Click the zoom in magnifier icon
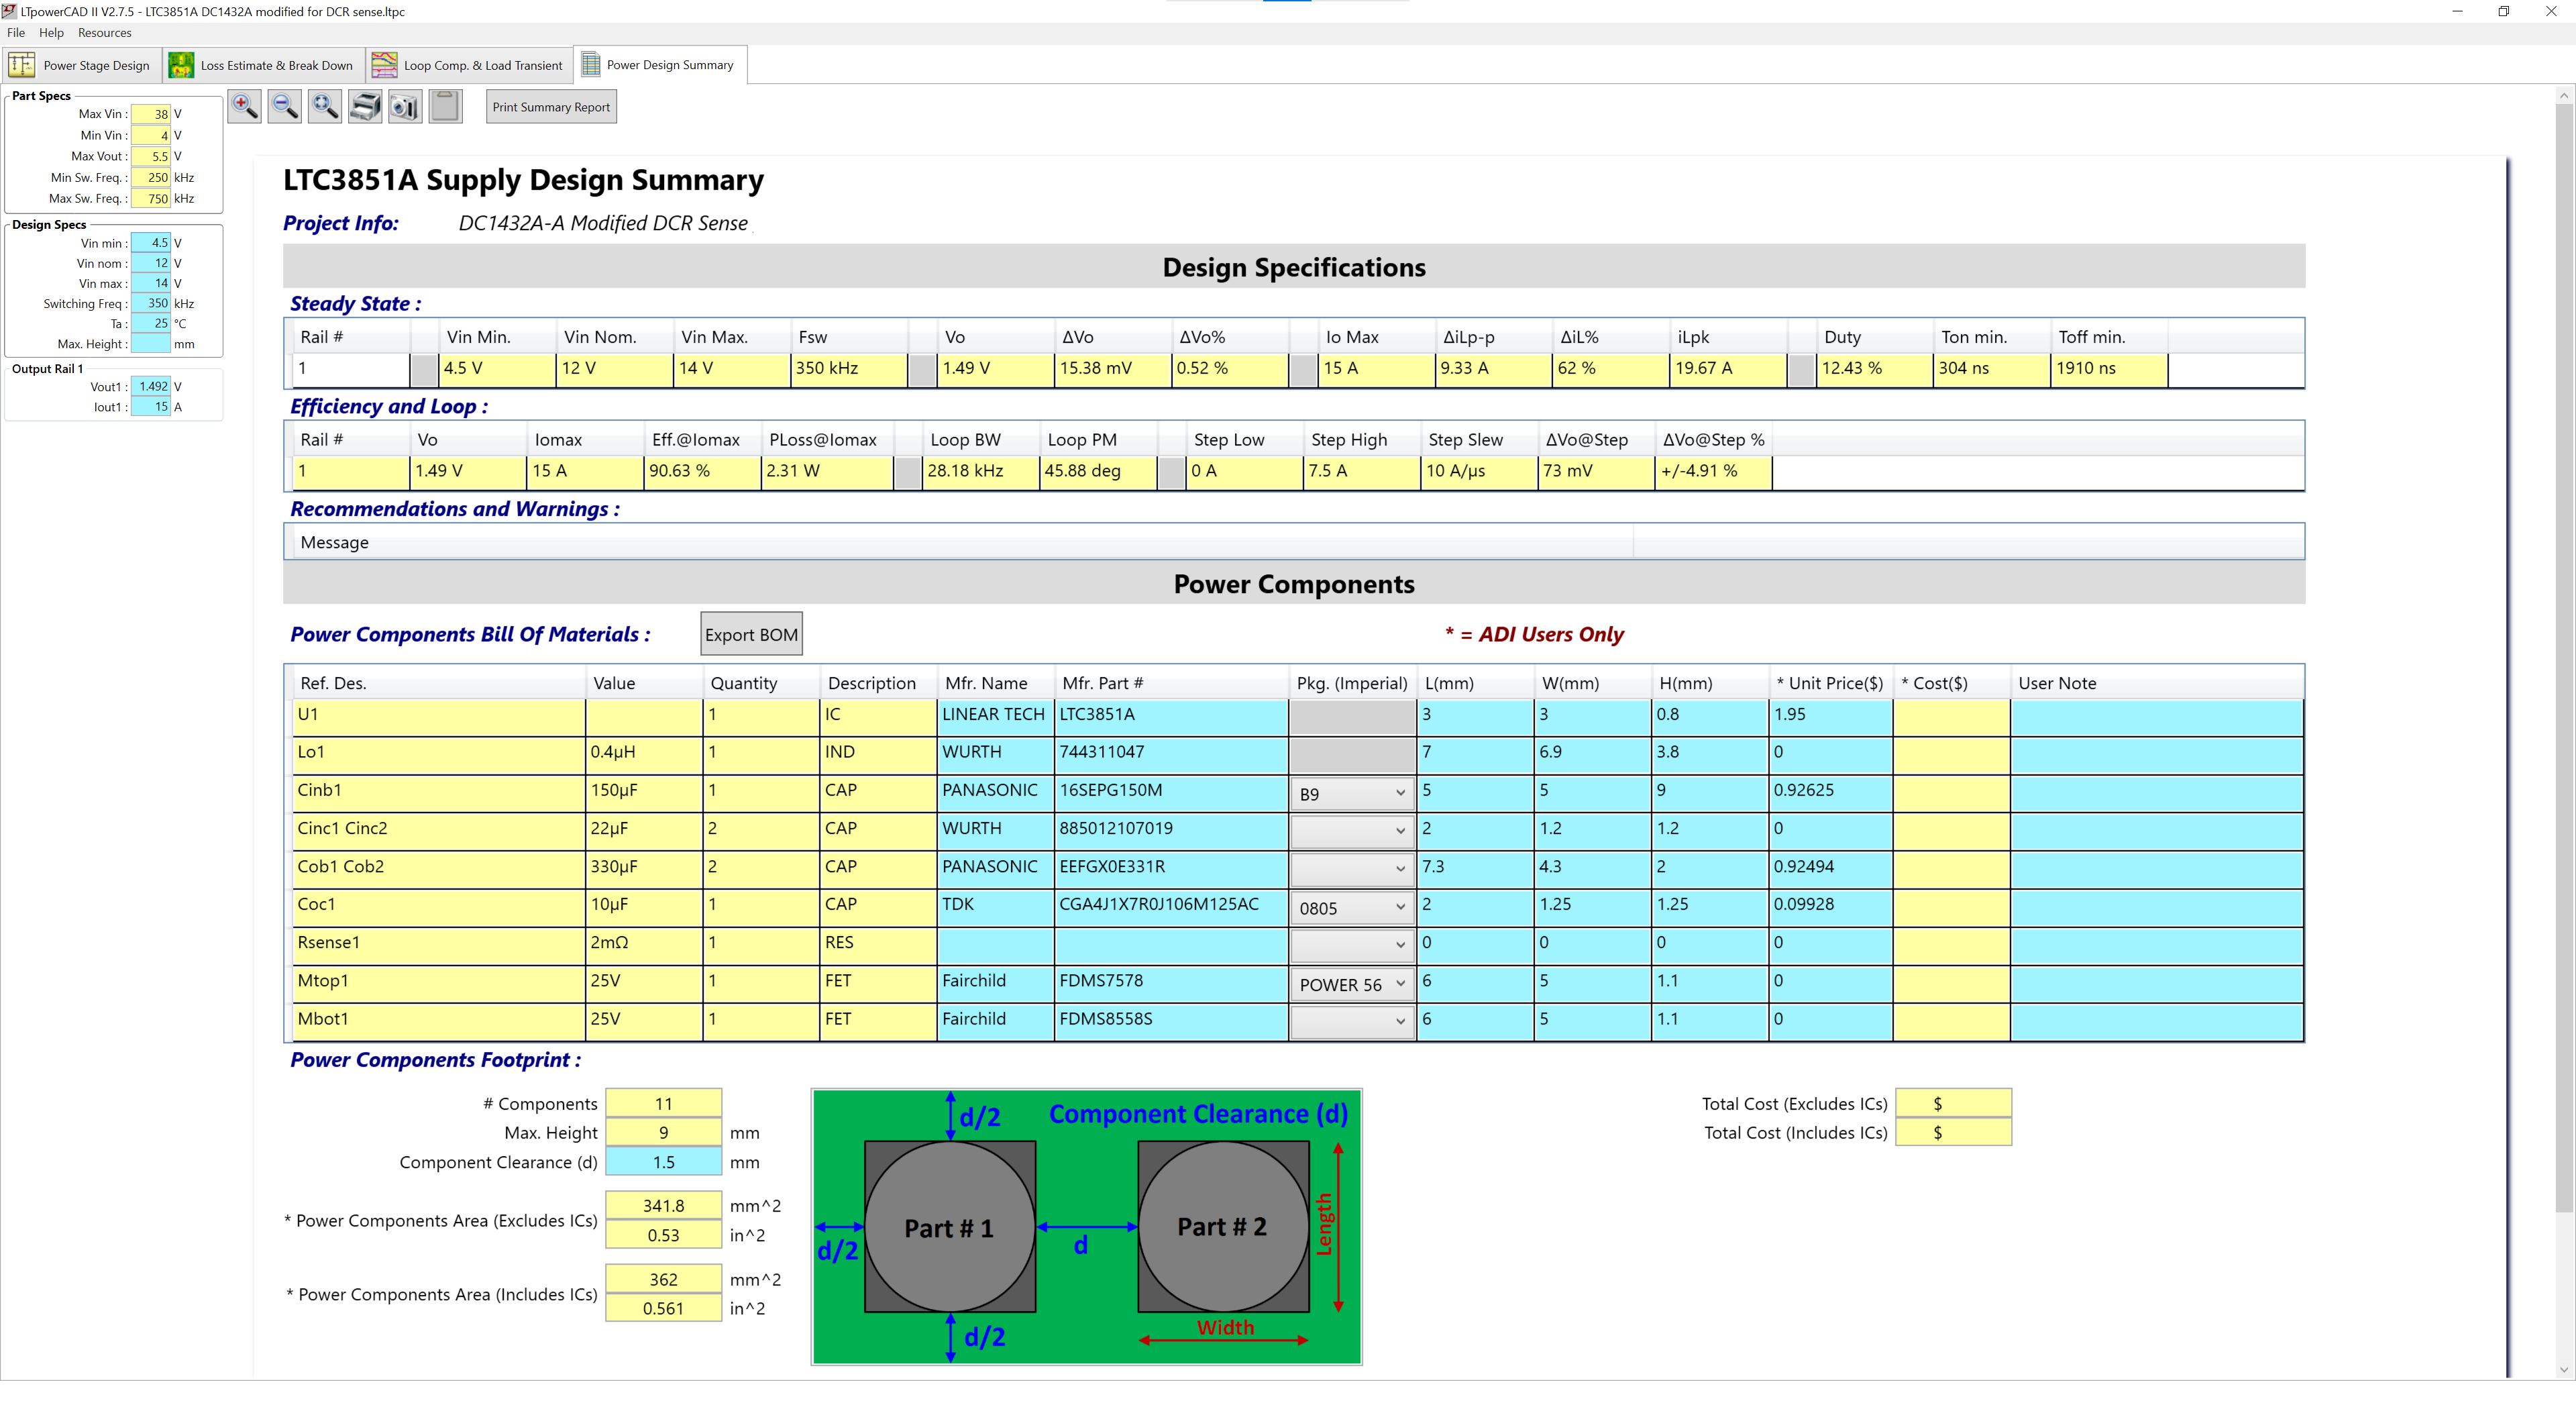The height and width of the screenshot is (1409, 2576). coord(244,106)
